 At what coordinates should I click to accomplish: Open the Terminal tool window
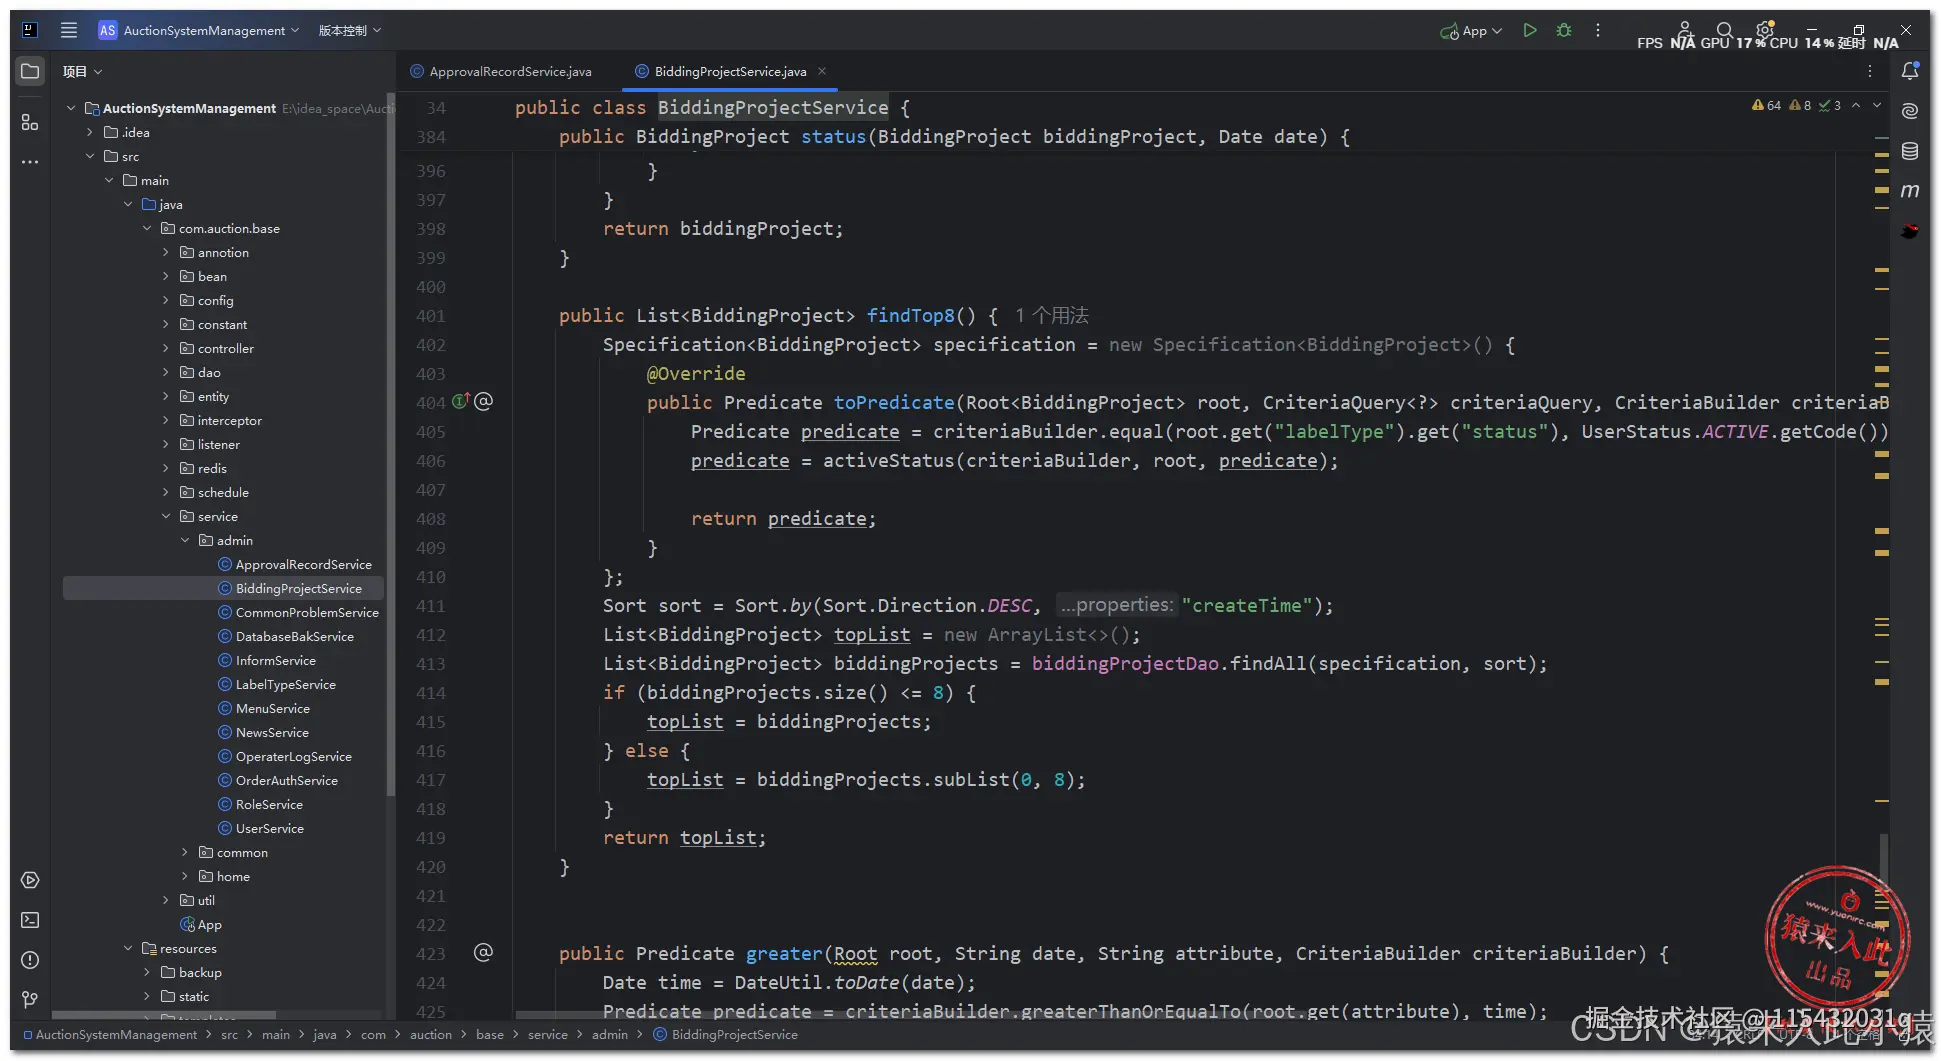(30, 920)
